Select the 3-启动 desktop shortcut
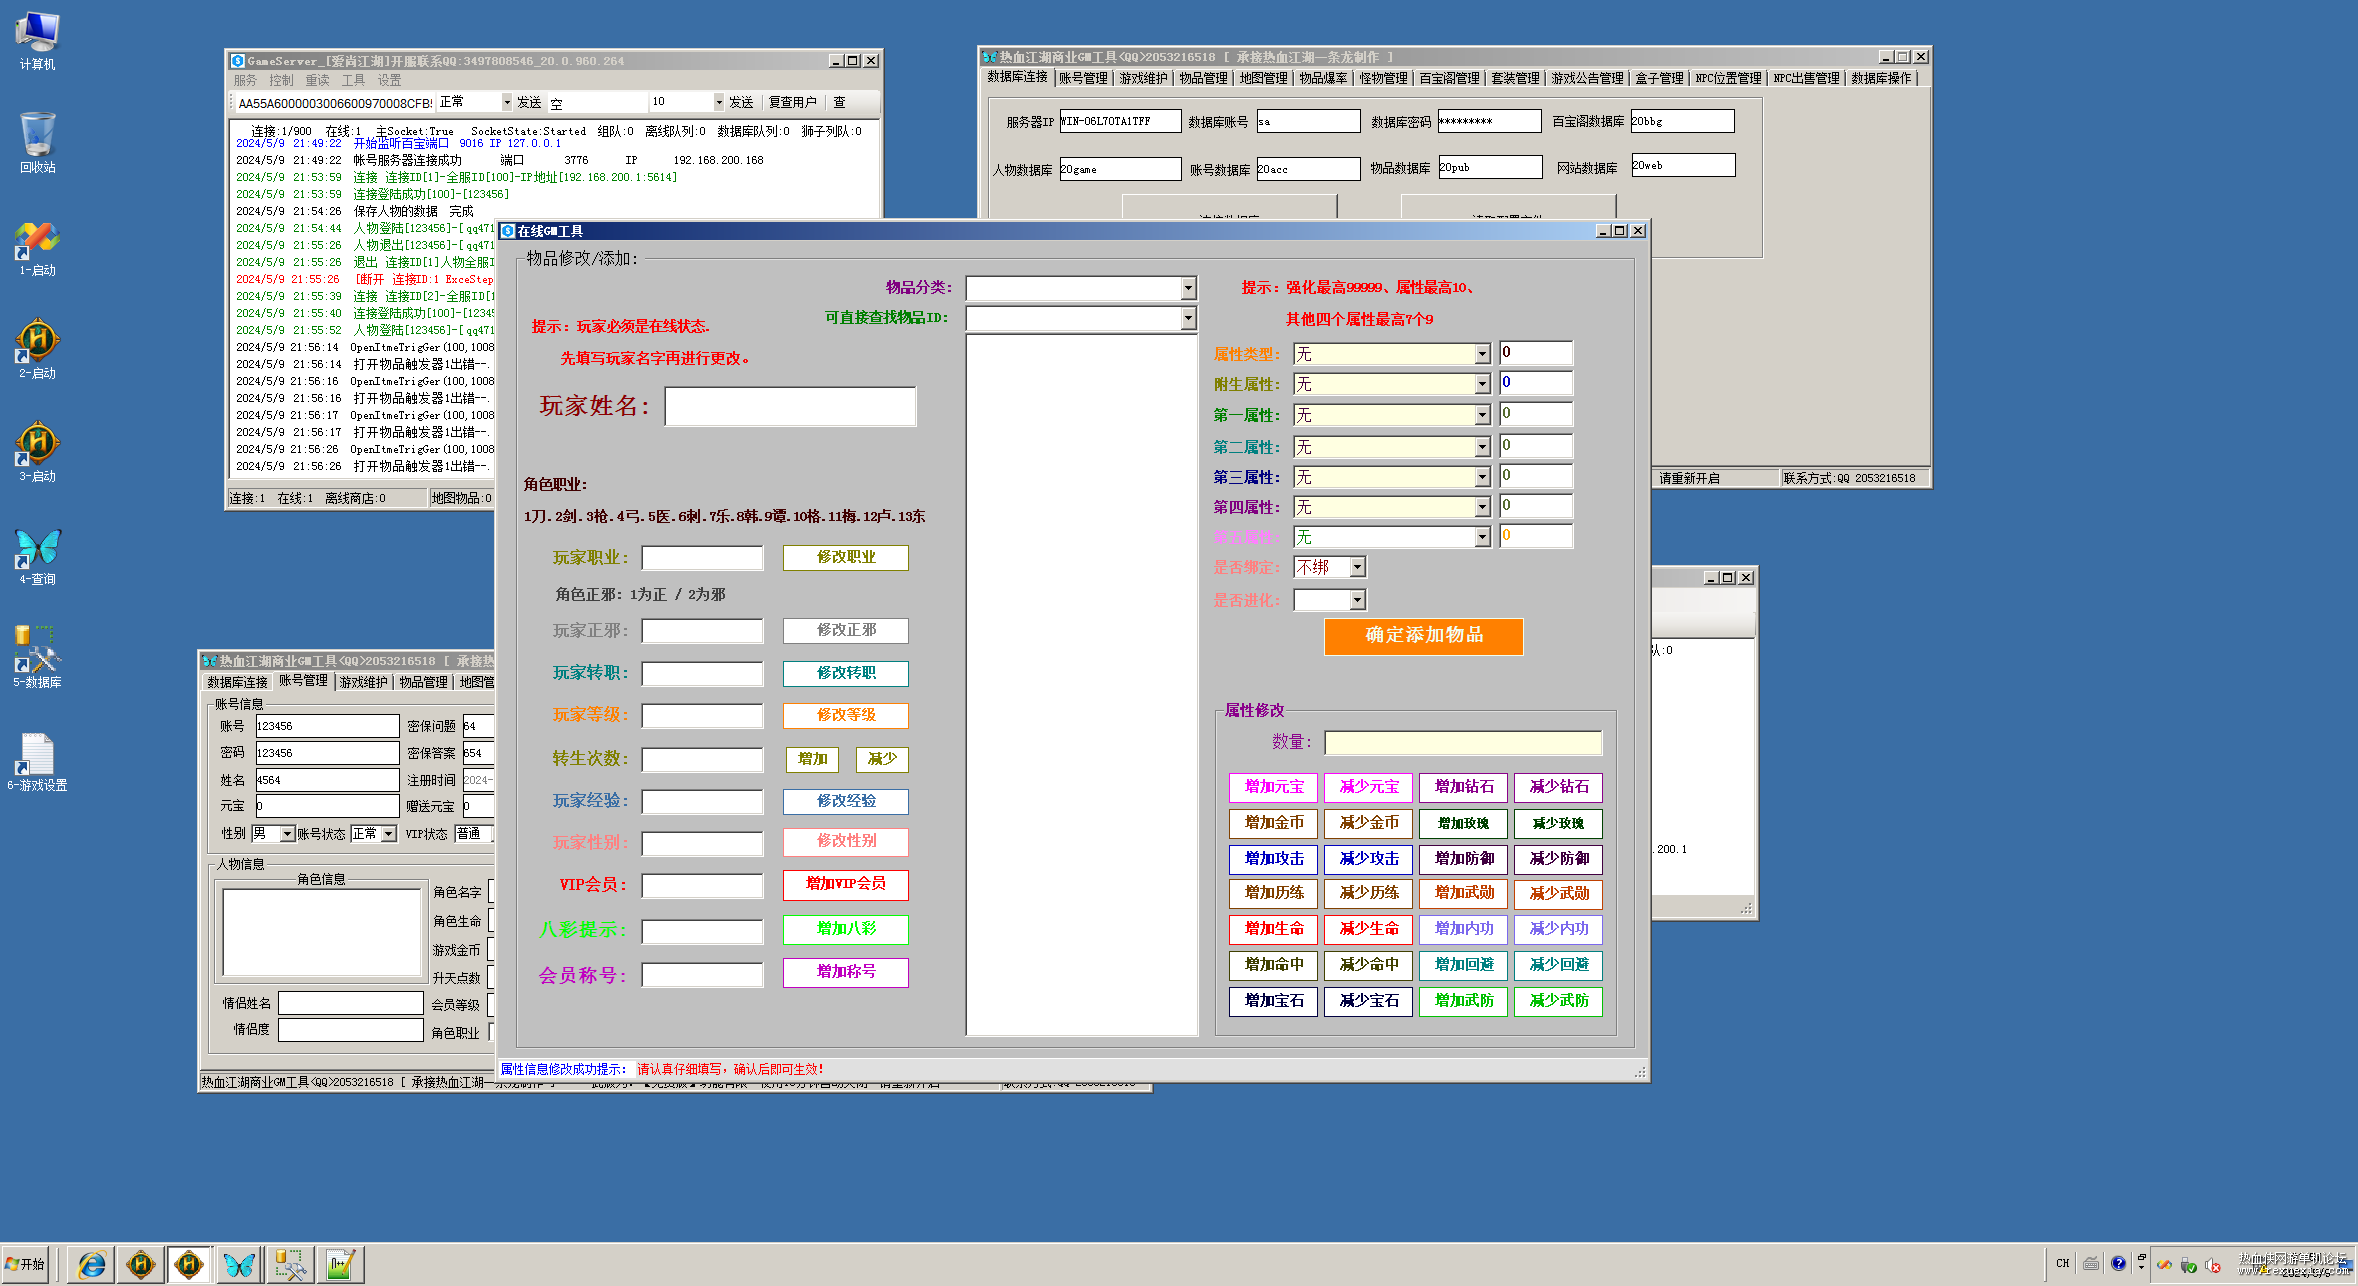The width and height of the screenshot is (2358, 1286). click(x=38, y=453)
